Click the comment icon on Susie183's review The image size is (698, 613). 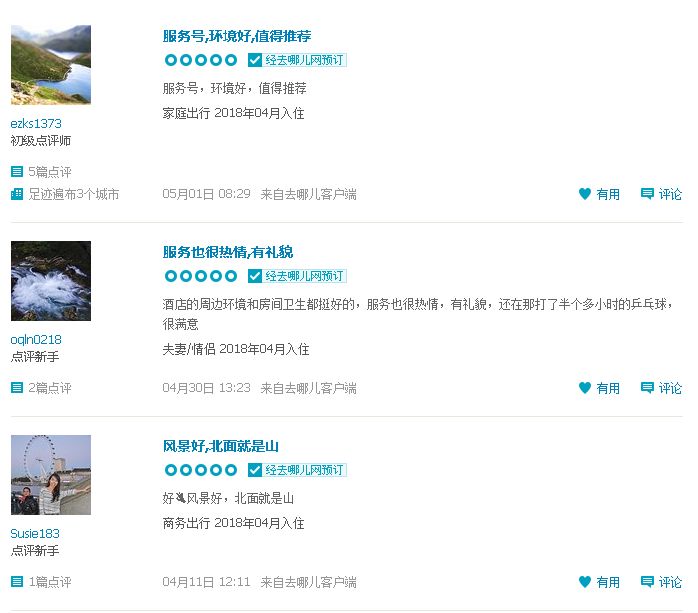[647, 581]
